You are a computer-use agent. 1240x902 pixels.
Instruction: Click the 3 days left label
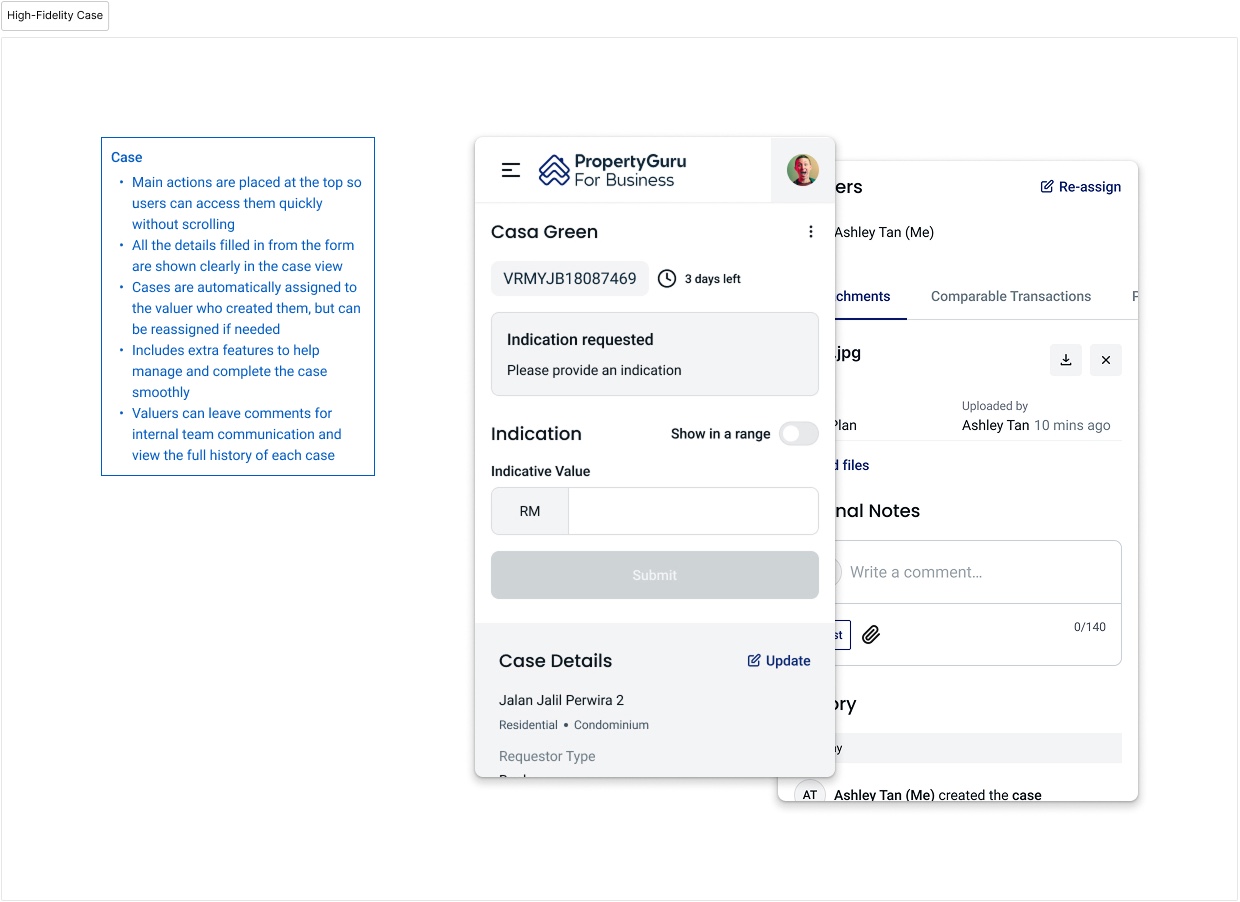click(x=713, y=279)
